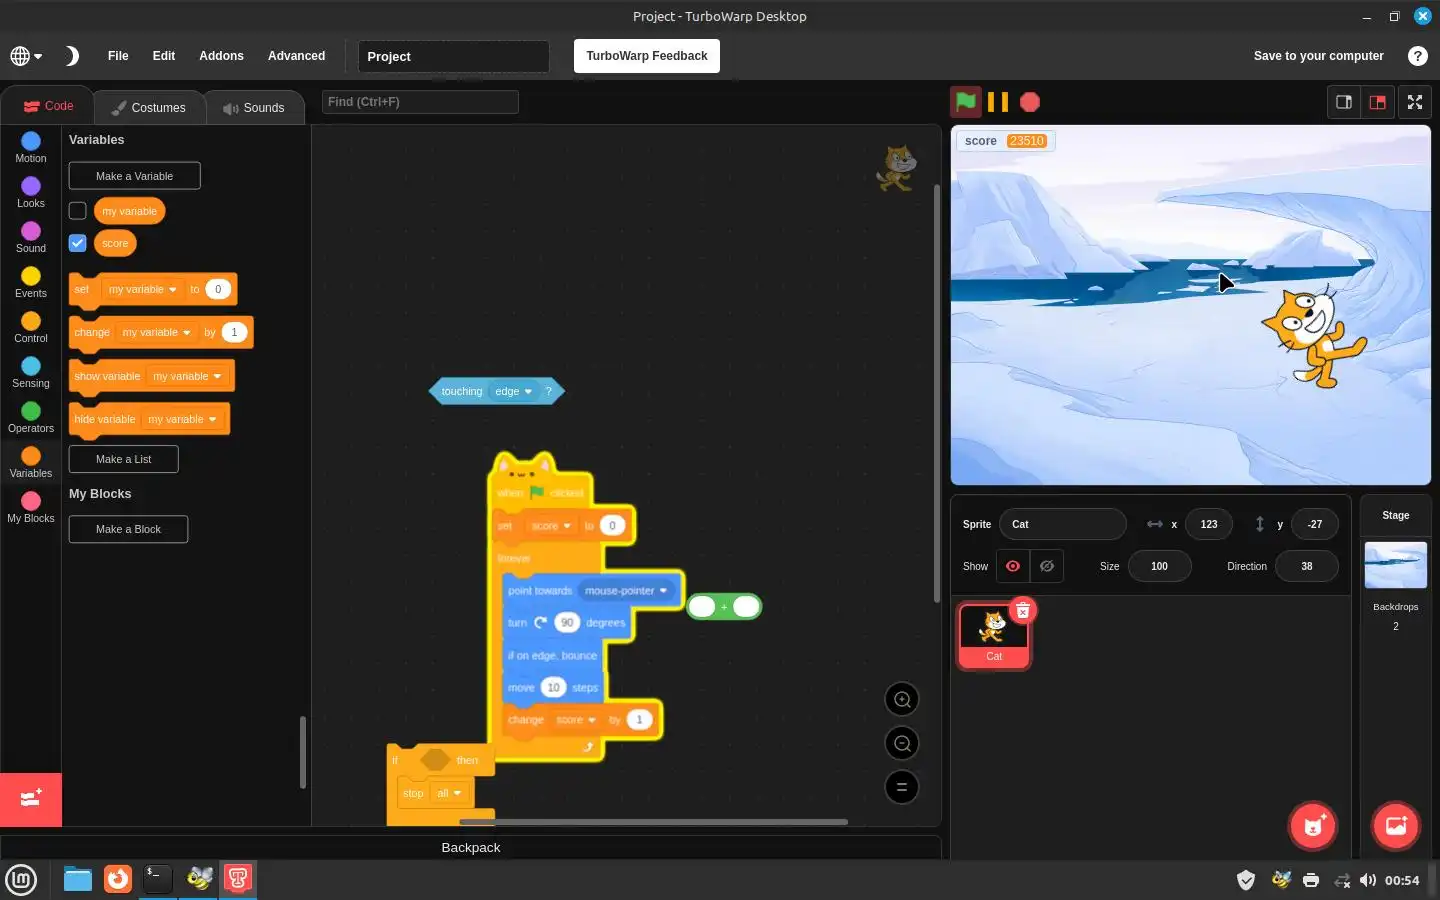Select the Sound block category
Viewport: 1440px width, 900px height.
tap(31, 238)
